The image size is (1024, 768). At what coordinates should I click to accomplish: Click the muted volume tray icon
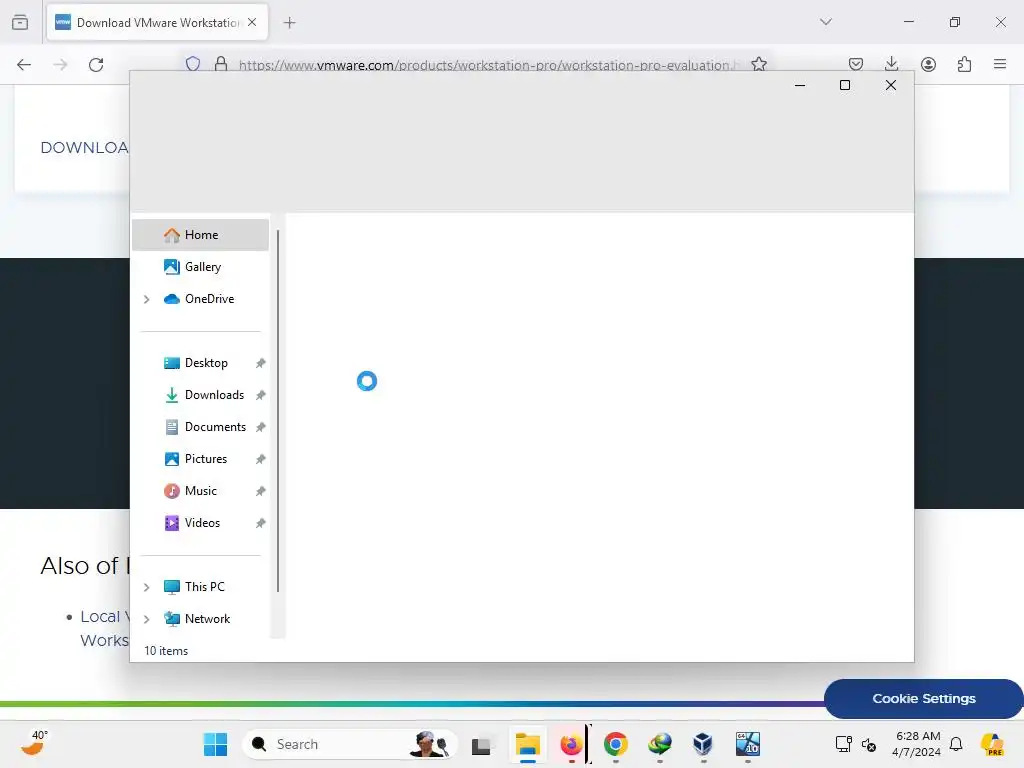tap(869, 744)
